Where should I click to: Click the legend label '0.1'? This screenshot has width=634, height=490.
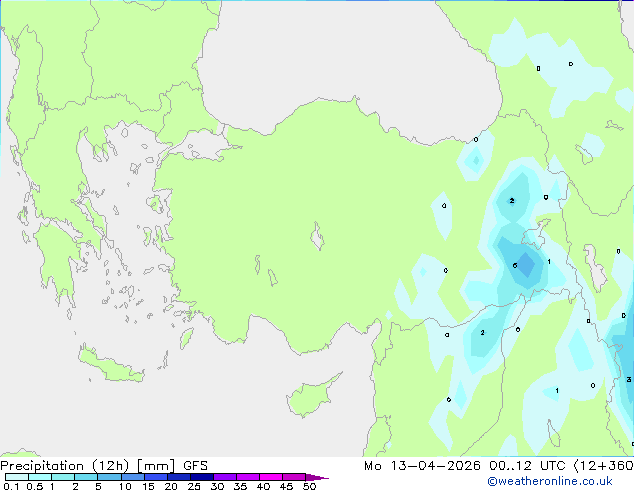11,486
